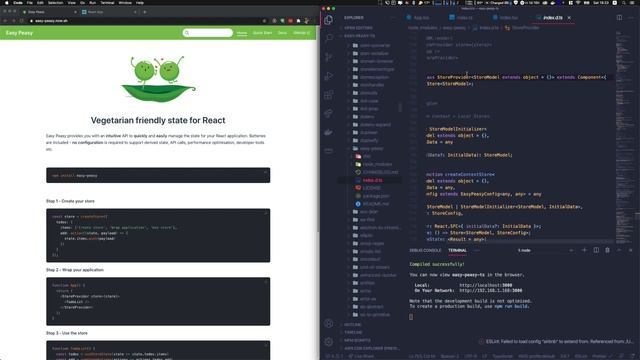
Task: Open GitHub link on Easy Peasy site
Action: [302, 33]
